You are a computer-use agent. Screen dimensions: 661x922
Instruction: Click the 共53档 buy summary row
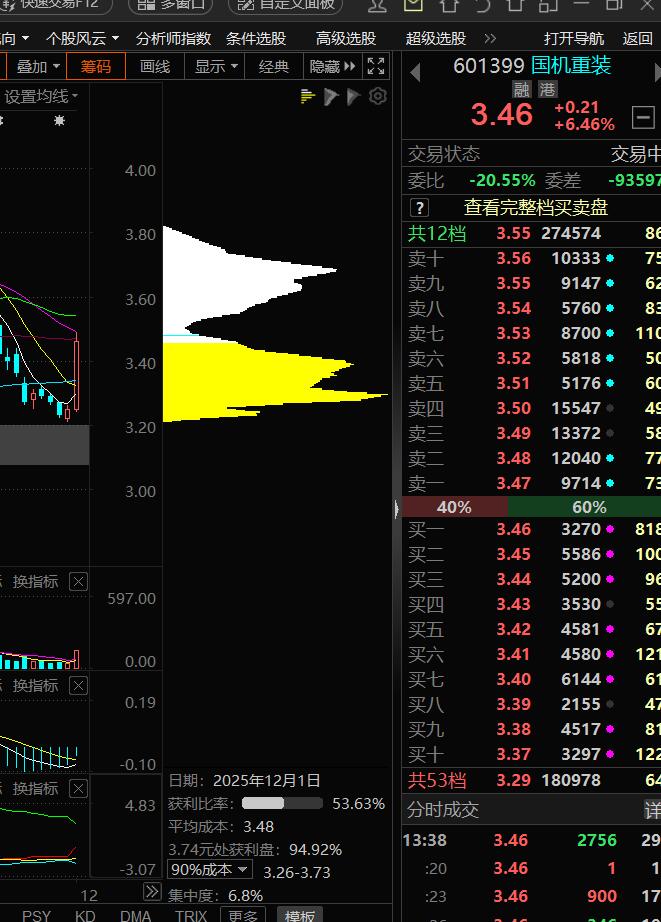coord(532,780)
